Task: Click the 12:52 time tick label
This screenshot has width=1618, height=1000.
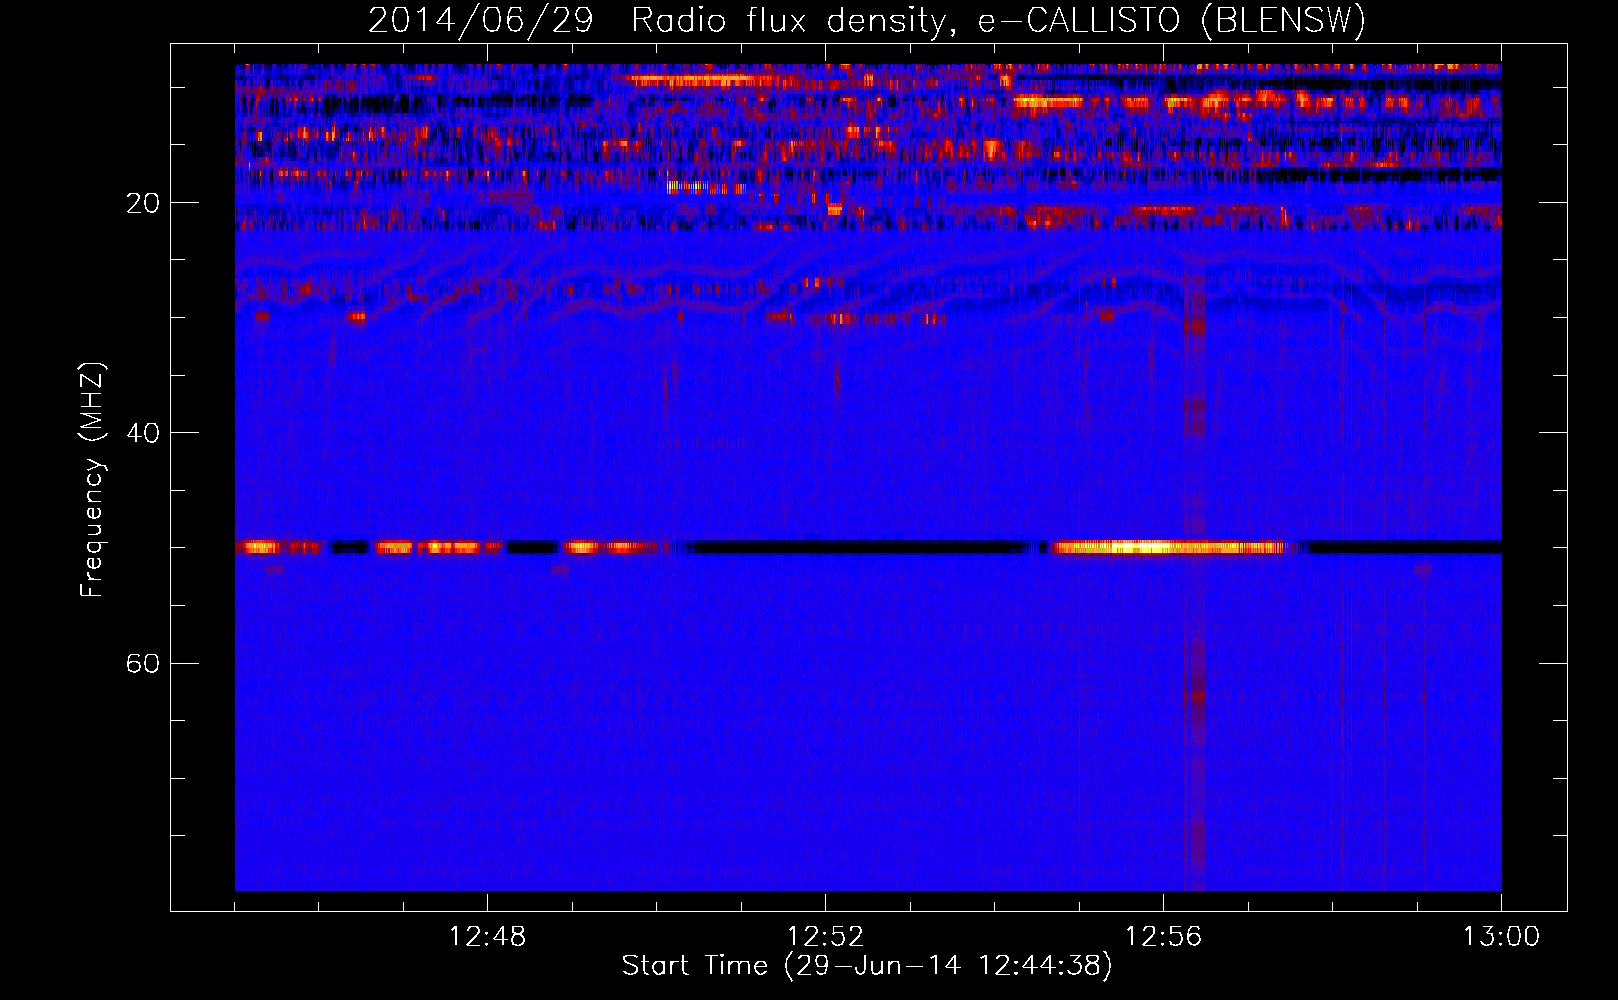Action: coord(825,937)
